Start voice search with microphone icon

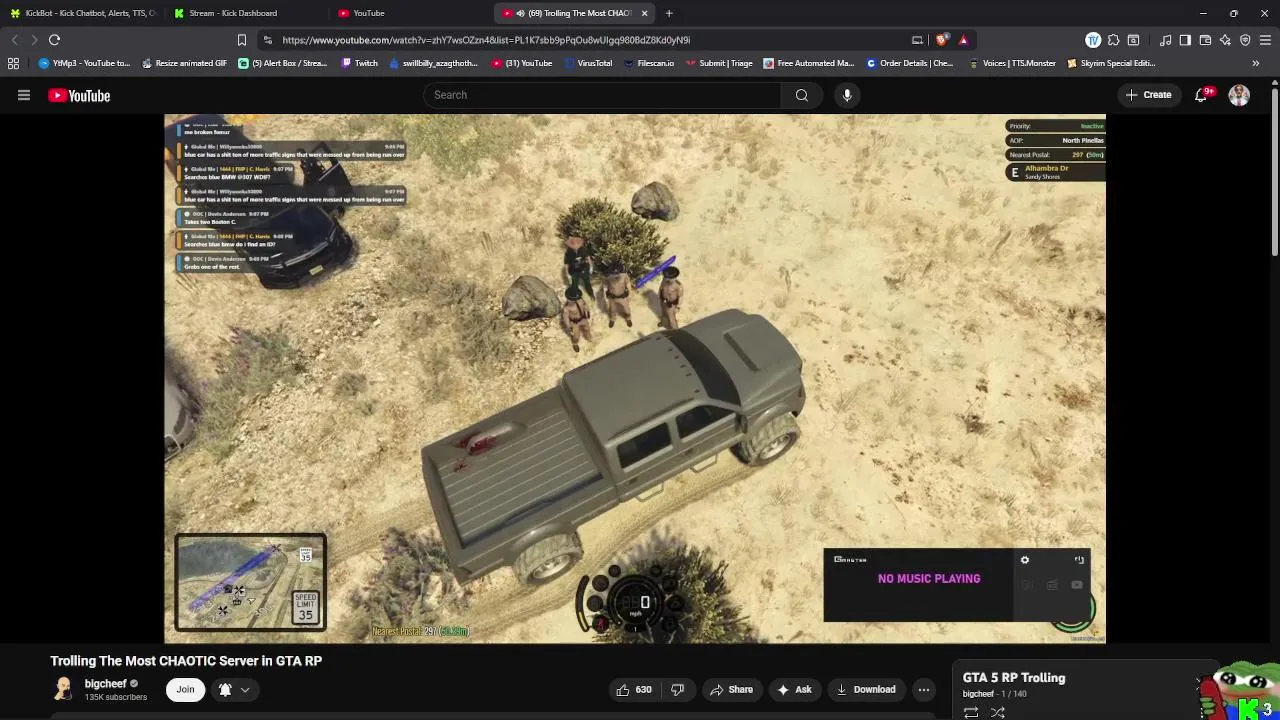[847, 95]
